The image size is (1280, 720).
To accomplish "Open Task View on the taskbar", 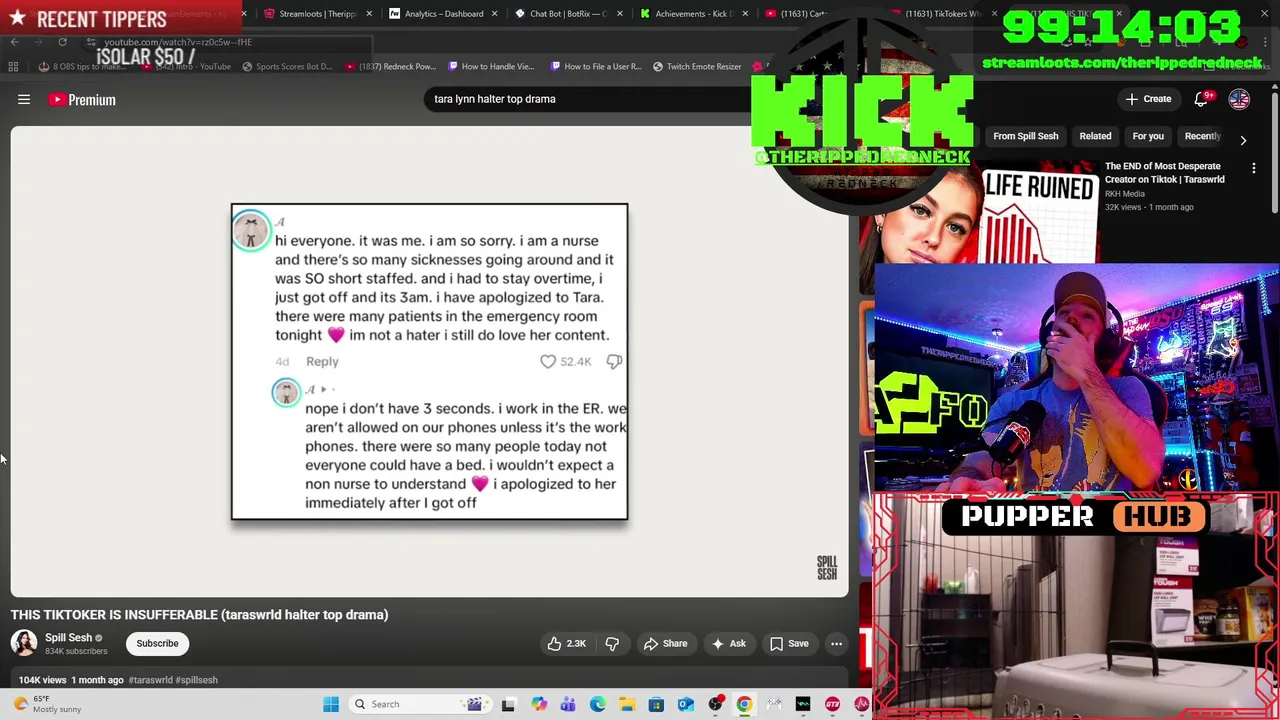I will 508,704.
